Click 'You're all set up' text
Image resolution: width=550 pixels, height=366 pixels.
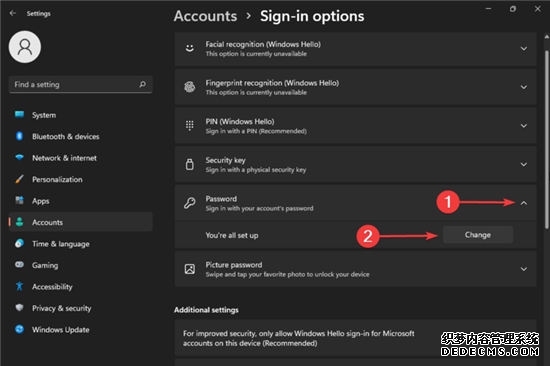pos(232,235)
